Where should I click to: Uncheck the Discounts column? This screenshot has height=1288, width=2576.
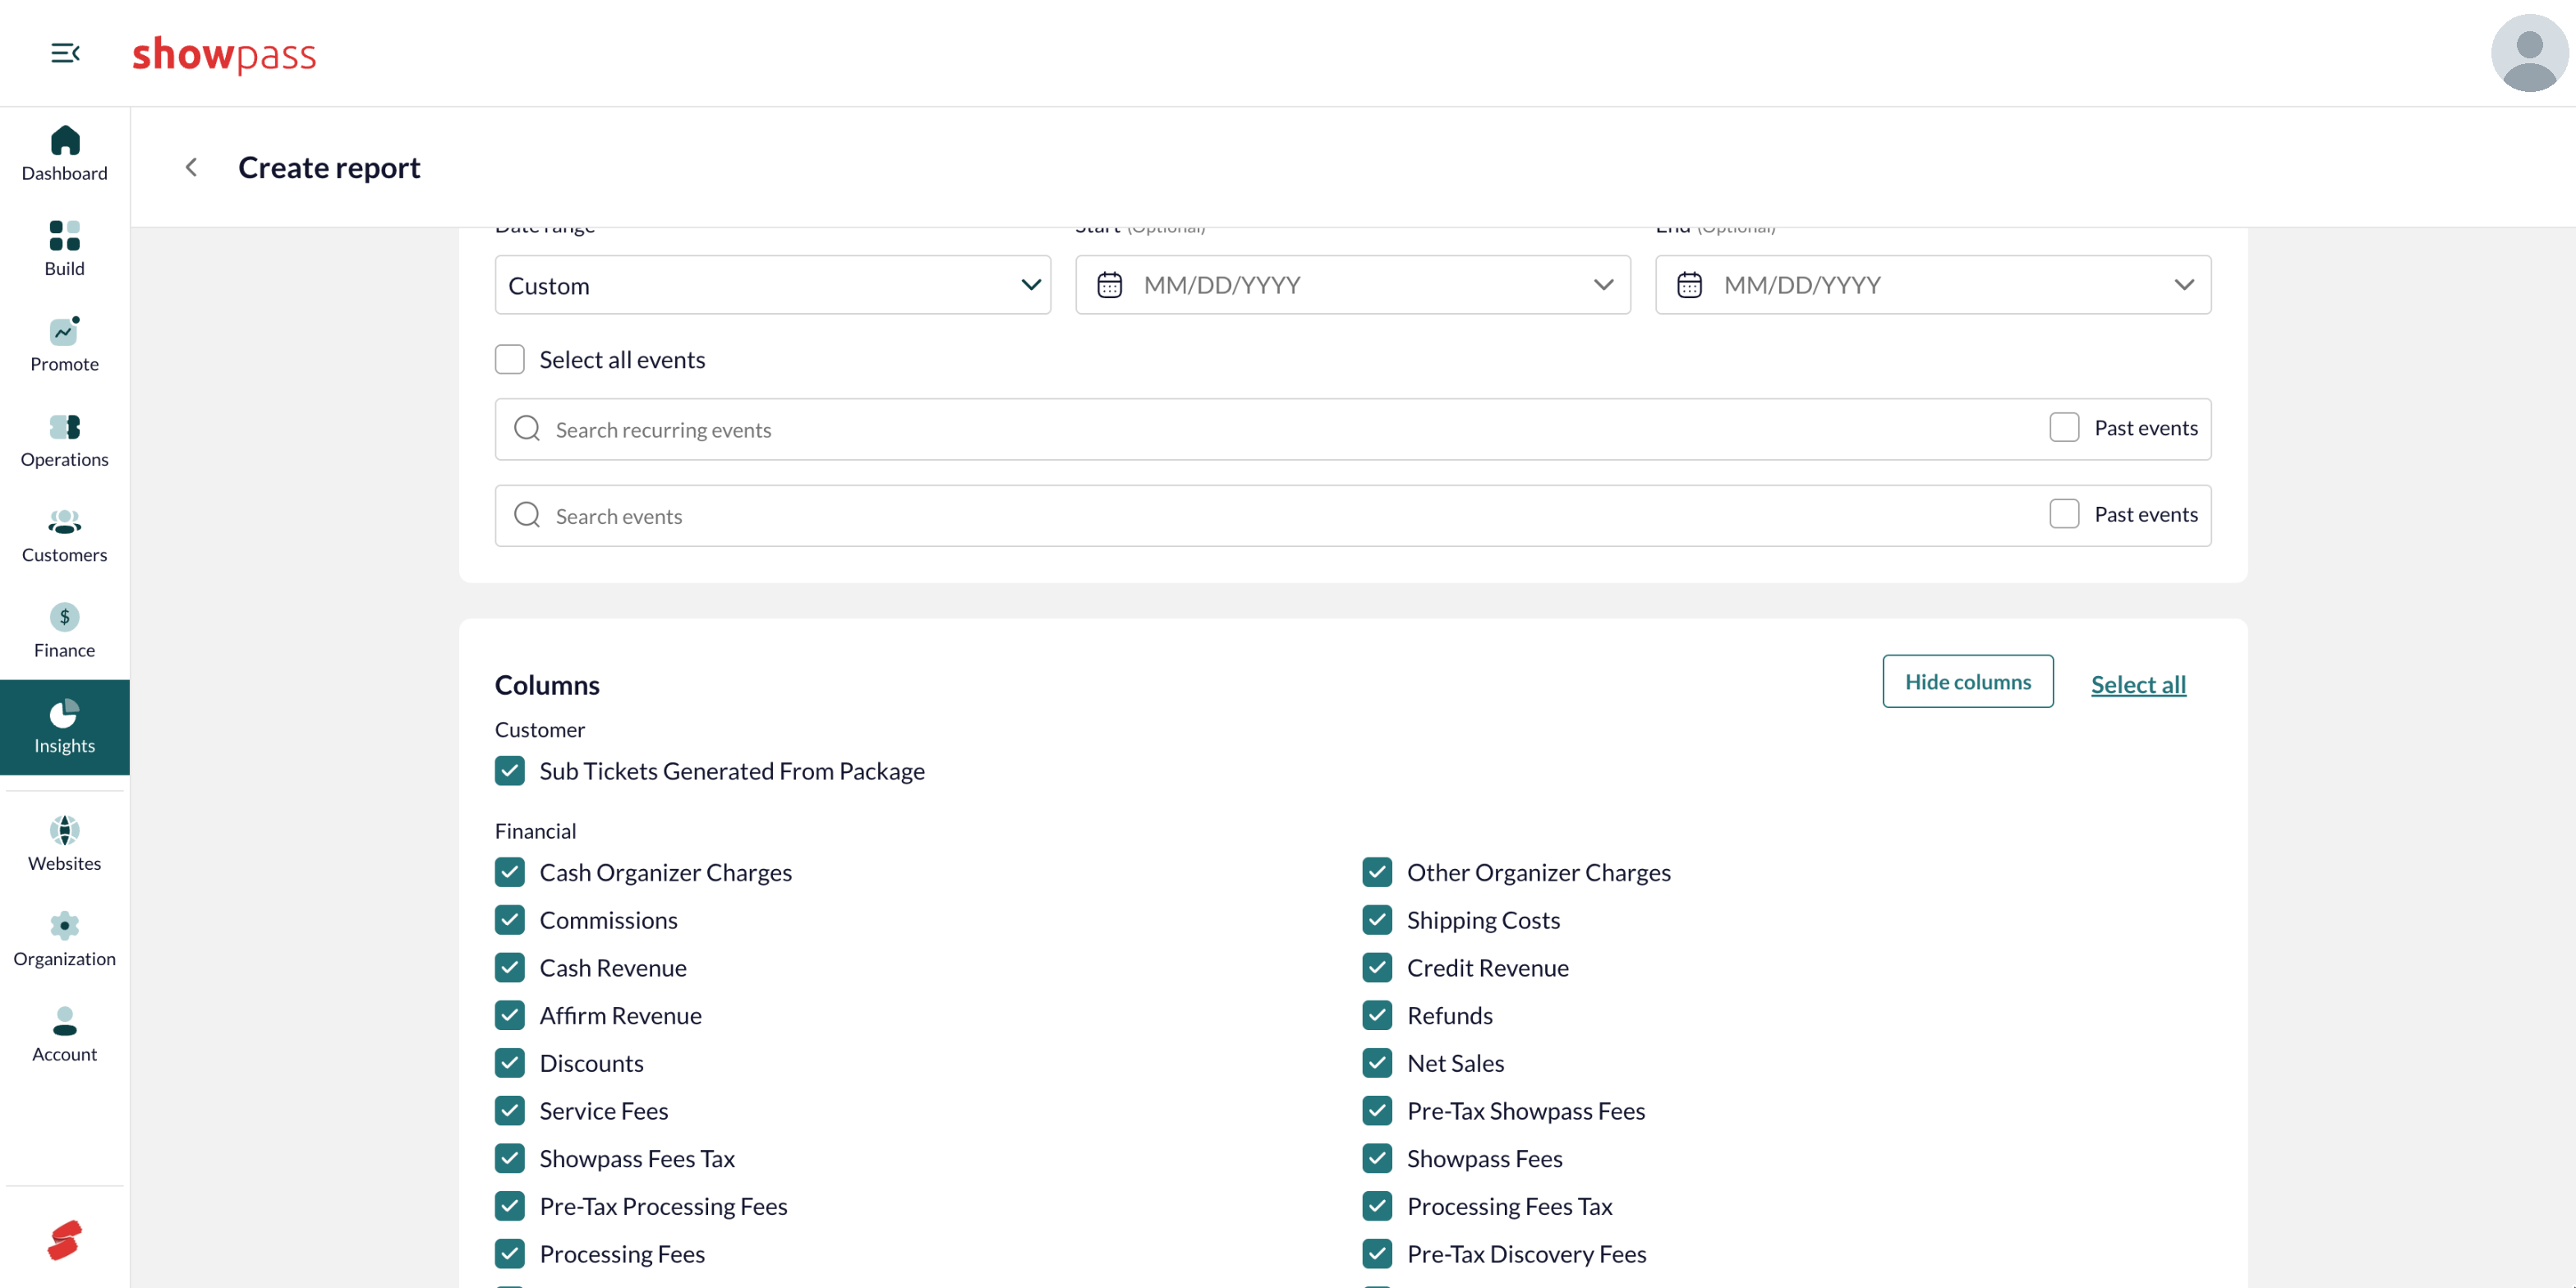click(510, 1063)
